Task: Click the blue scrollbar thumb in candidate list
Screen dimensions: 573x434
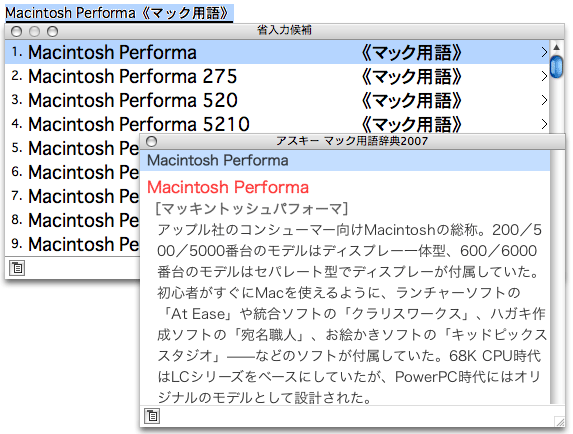Action: coord(557,66)
